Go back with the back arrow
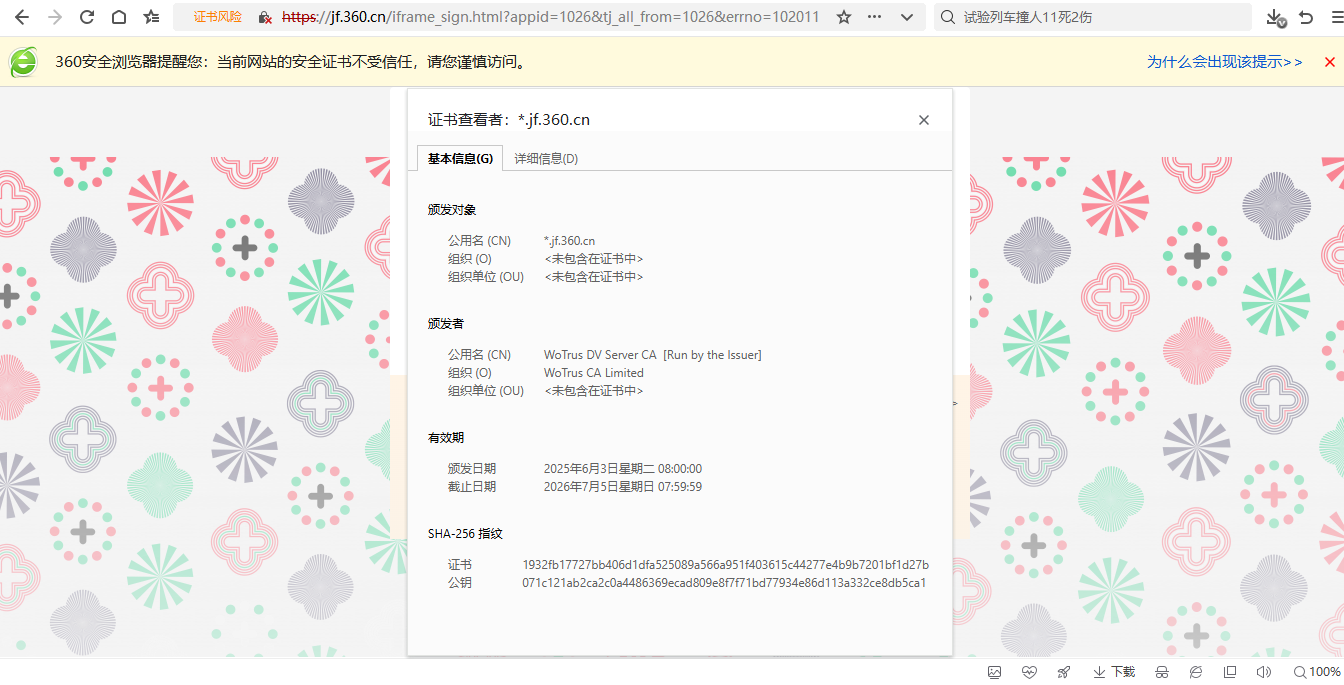 pyautogui.click(x=22, y=17)
